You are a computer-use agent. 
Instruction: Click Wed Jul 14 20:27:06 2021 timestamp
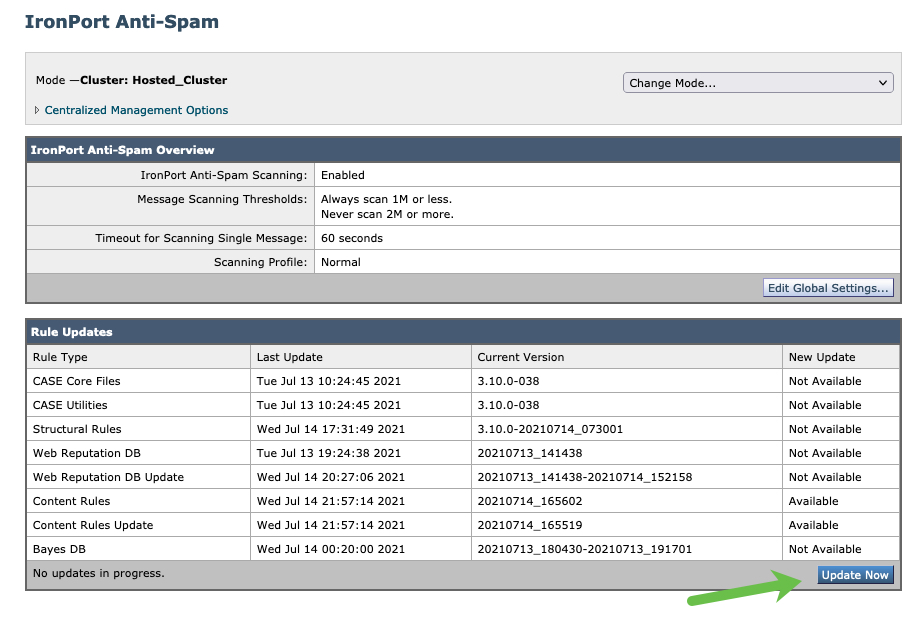[330, 477]
